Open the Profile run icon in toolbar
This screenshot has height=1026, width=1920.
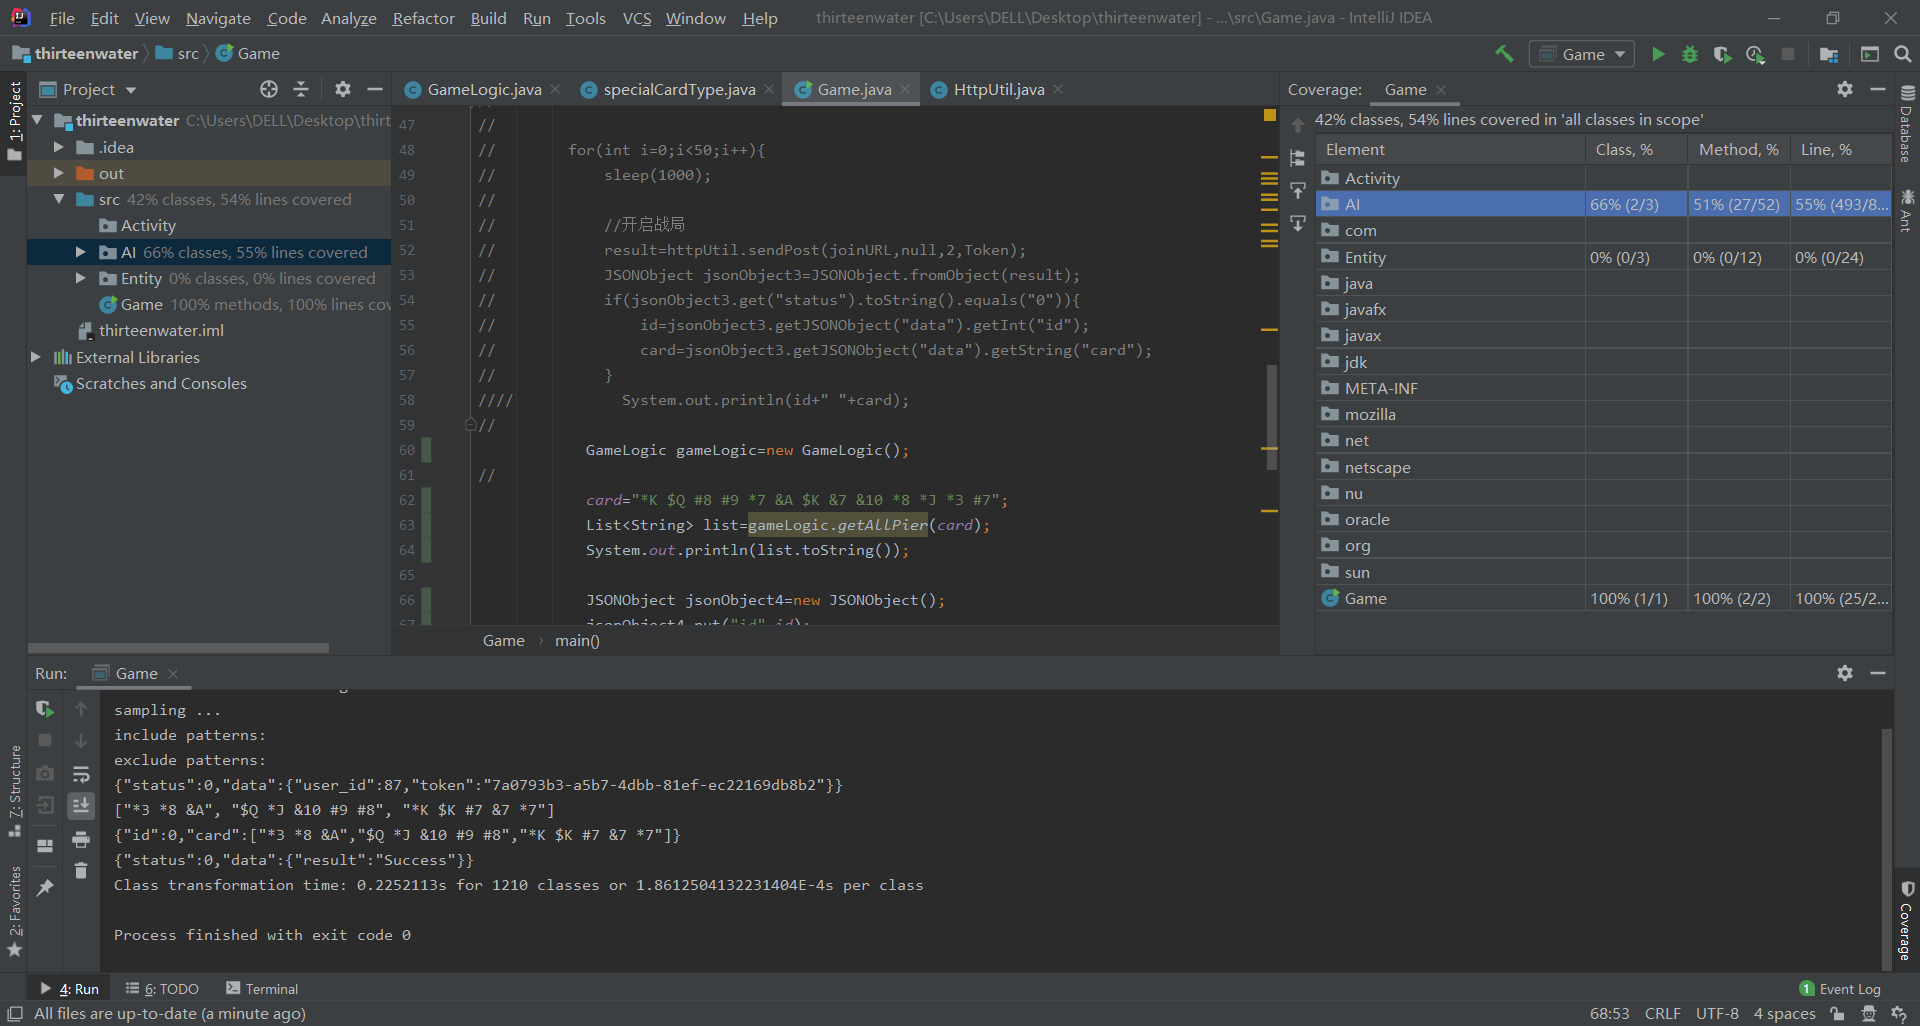tap(1755, 54)
